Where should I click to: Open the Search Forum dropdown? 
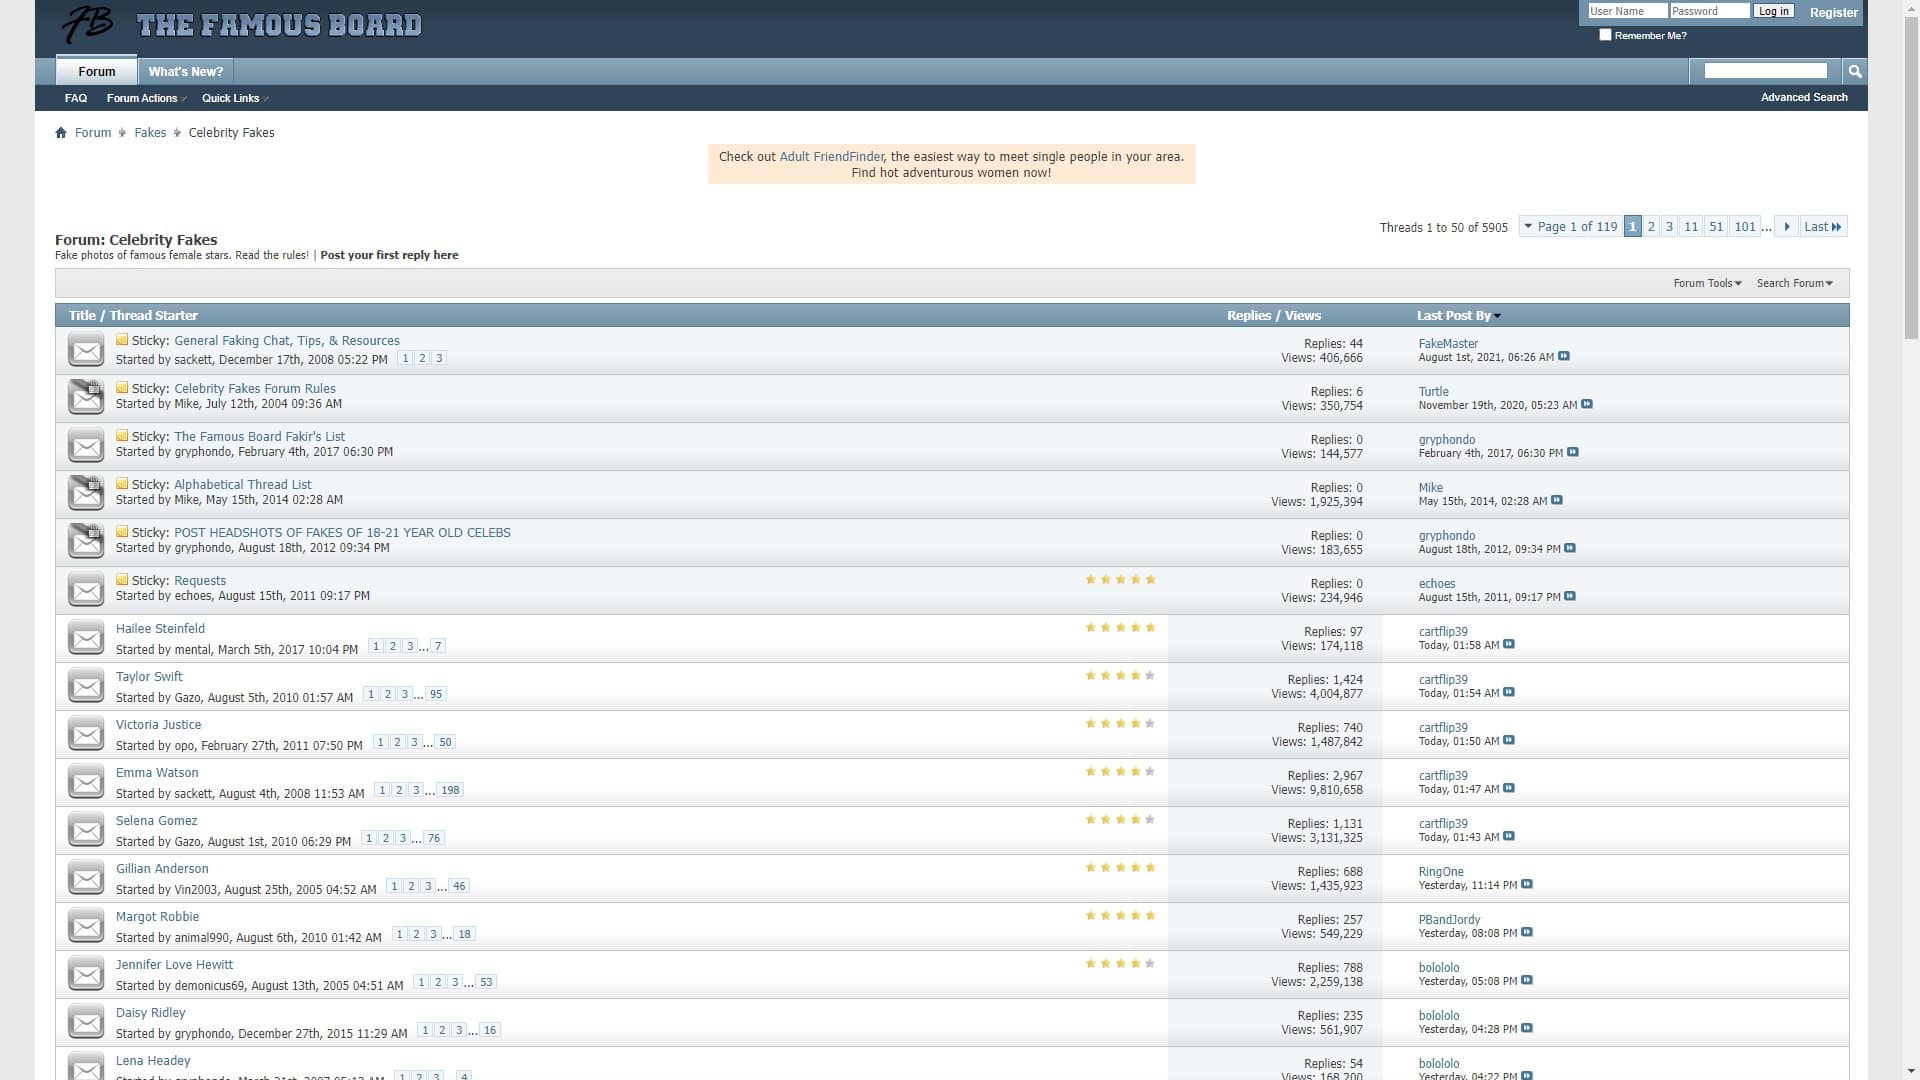(1793, 283)
